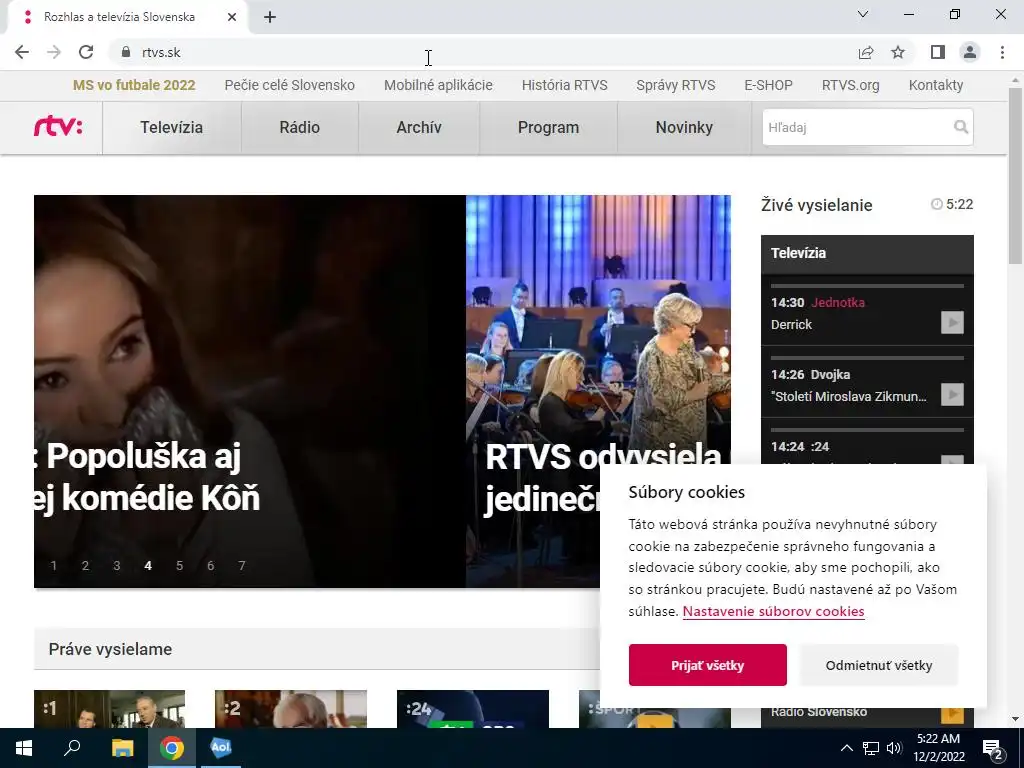Open a new browser tab
The image size is (1024, 768).
270,17
